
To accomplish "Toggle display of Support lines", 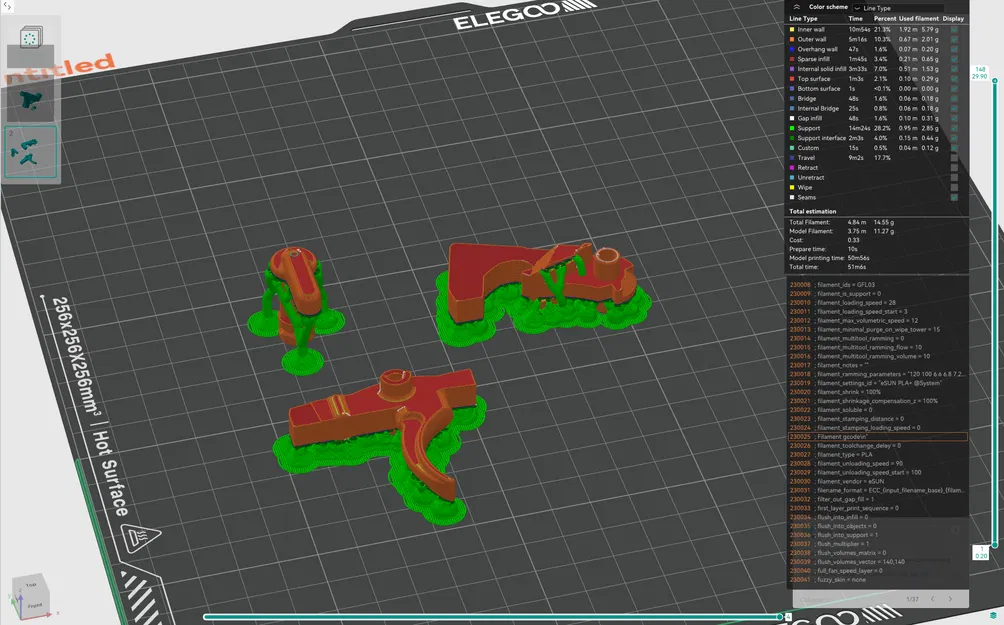I will [x=954, y=128].
